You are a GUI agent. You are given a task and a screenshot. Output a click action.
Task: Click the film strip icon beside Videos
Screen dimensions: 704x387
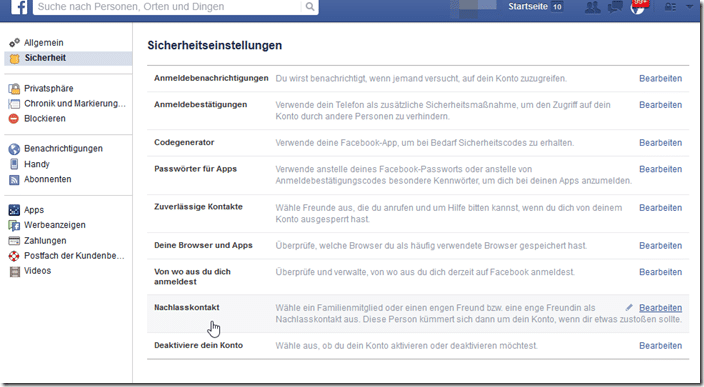click(15, 271)
